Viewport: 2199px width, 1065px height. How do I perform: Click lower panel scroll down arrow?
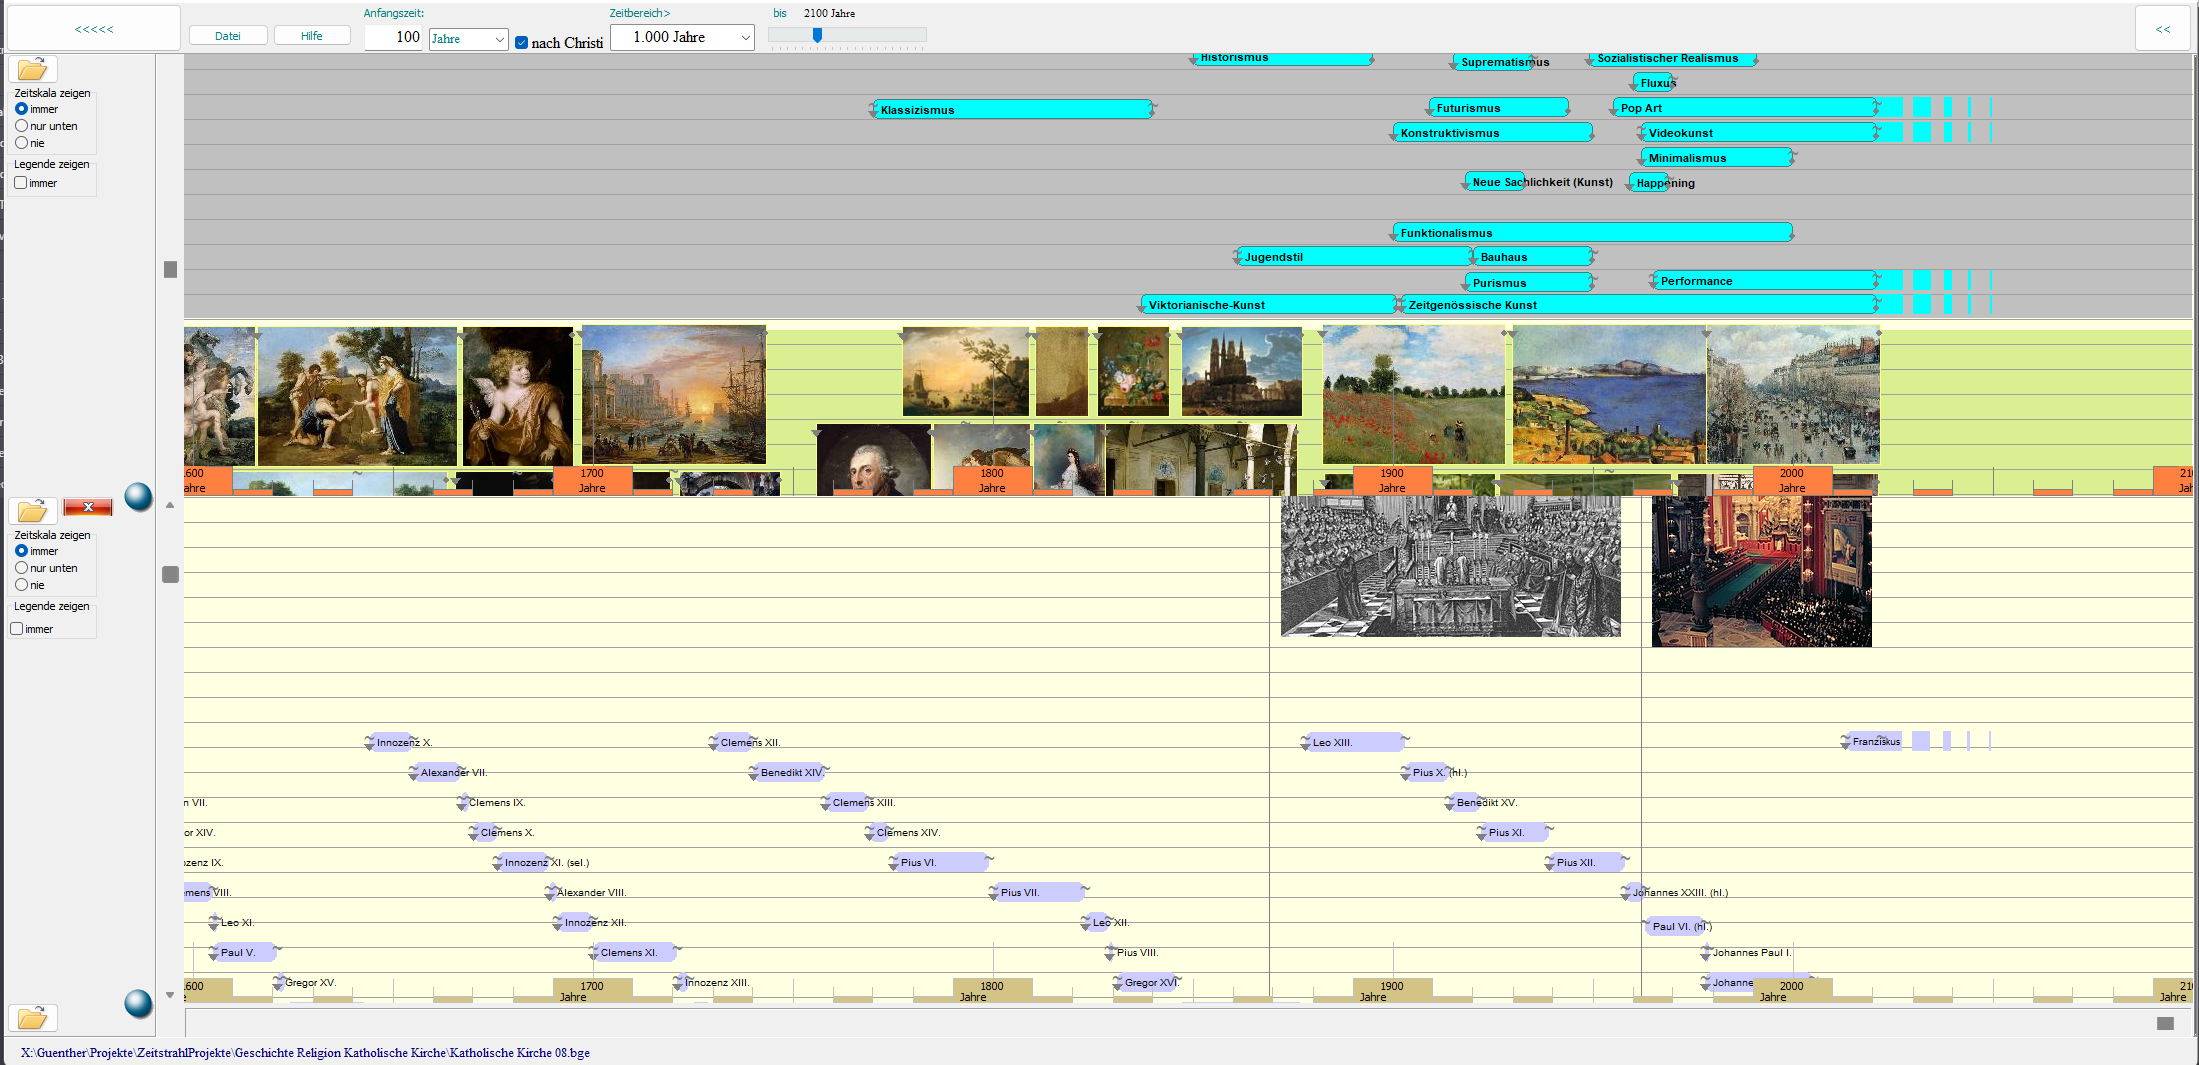[x=170, y=995]
